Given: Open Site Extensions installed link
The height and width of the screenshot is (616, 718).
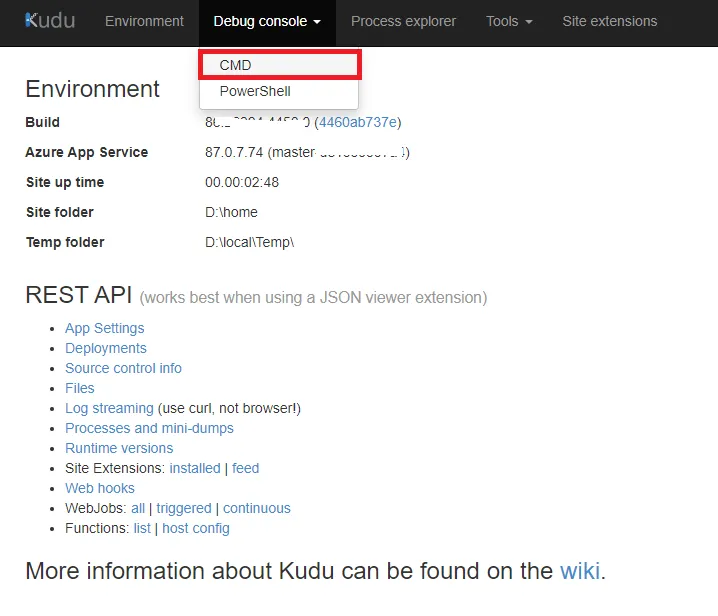Looking at the screenshot, I should pyautogui.click(x=195, y=468).
